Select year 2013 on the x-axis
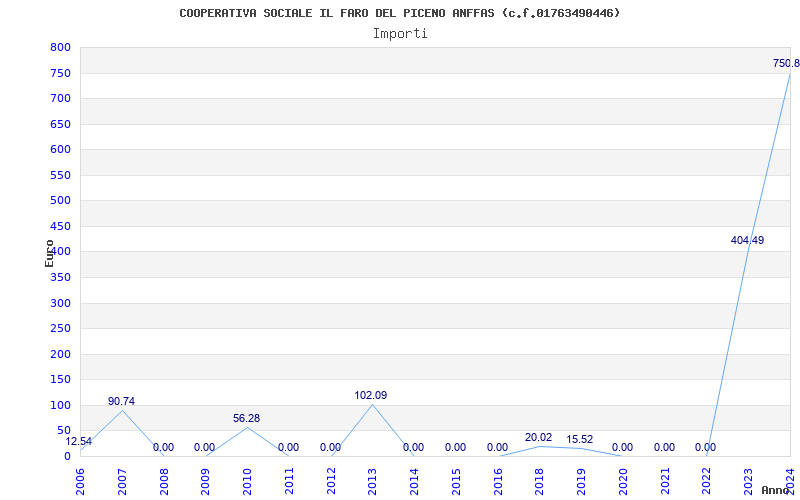The image size is (800, 500). (372, 482)
